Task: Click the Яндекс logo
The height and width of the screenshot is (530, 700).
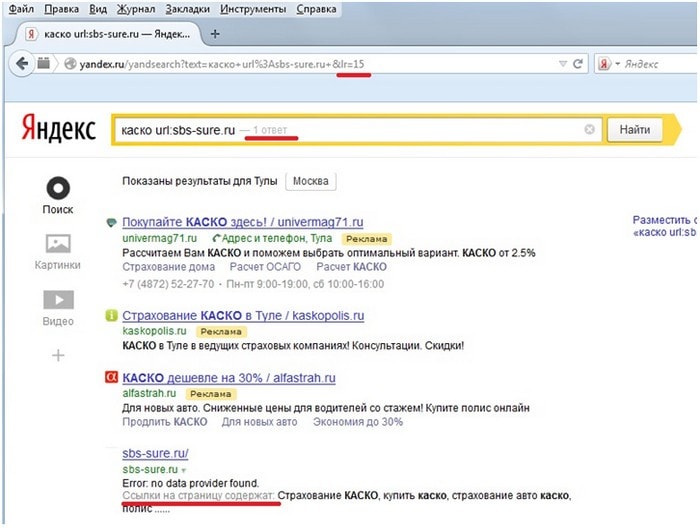Action: point(58,128)
